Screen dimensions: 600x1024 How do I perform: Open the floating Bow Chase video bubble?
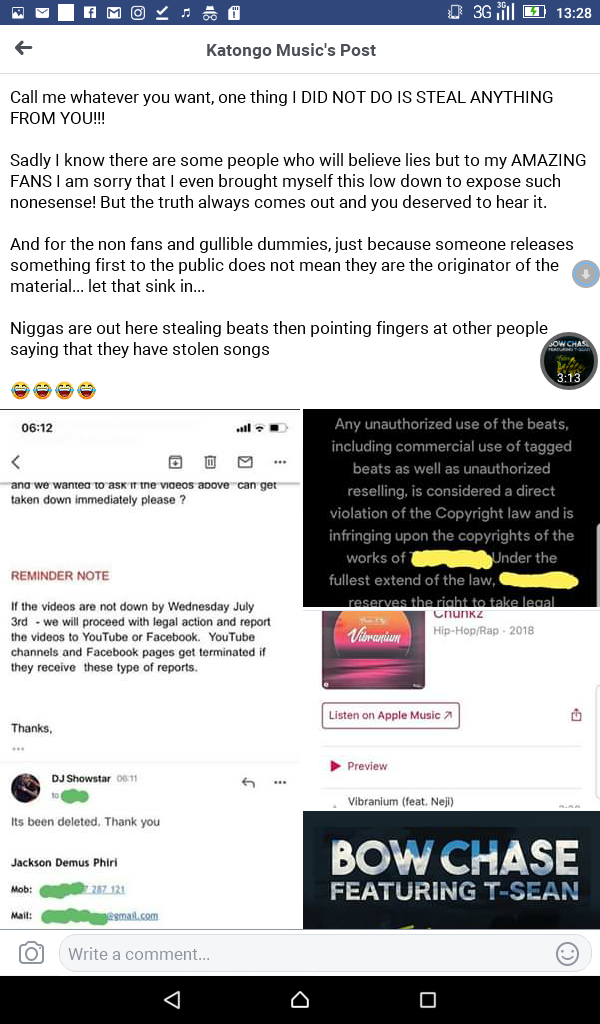(569, 360)
